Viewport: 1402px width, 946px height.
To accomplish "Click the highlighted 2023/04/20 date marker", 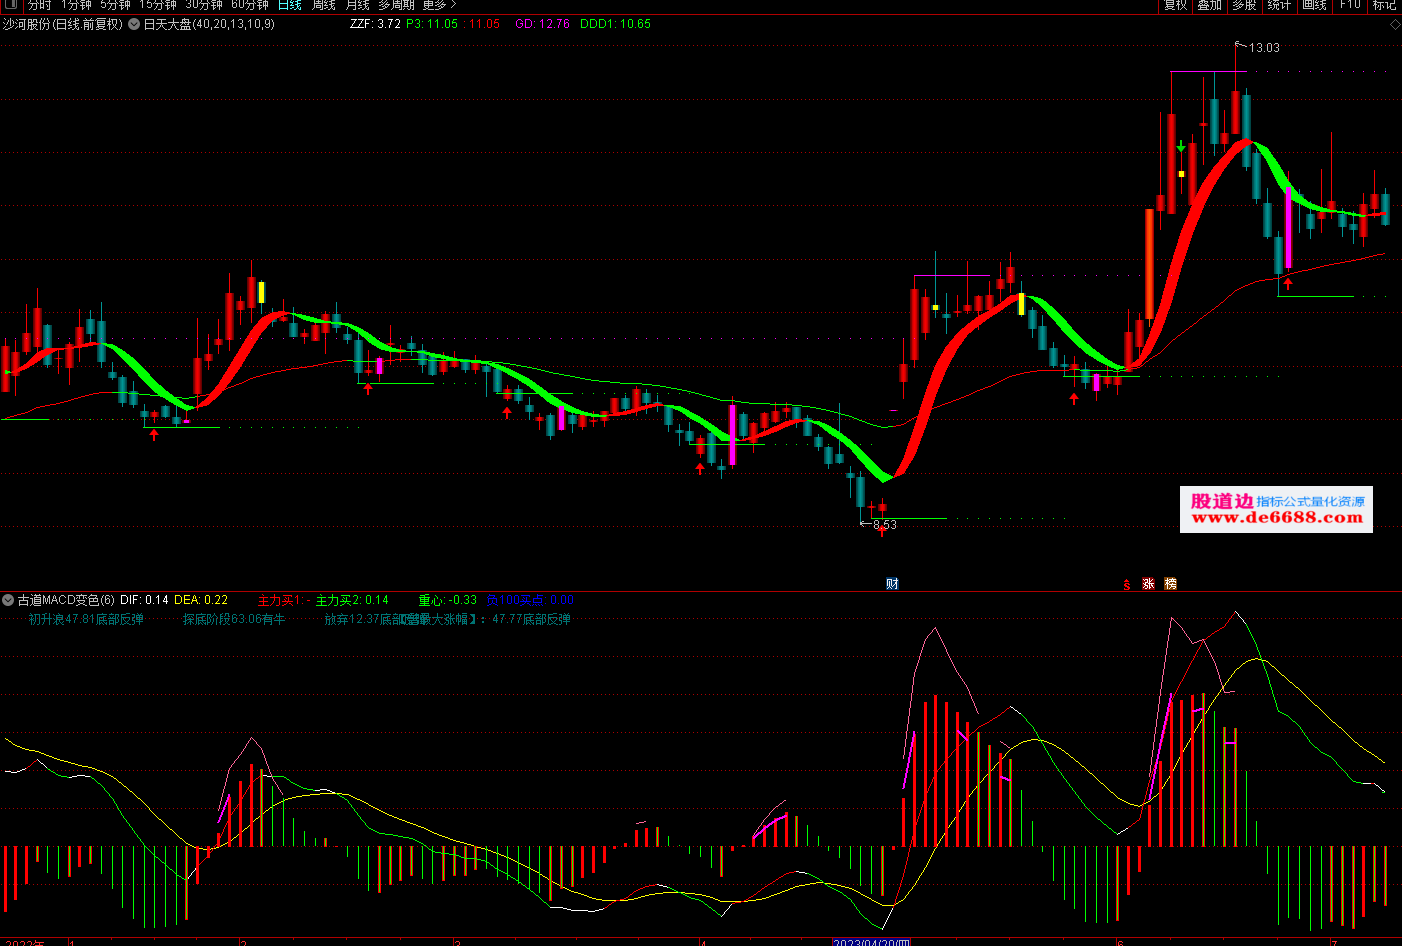I will click(x=871, y=942).
